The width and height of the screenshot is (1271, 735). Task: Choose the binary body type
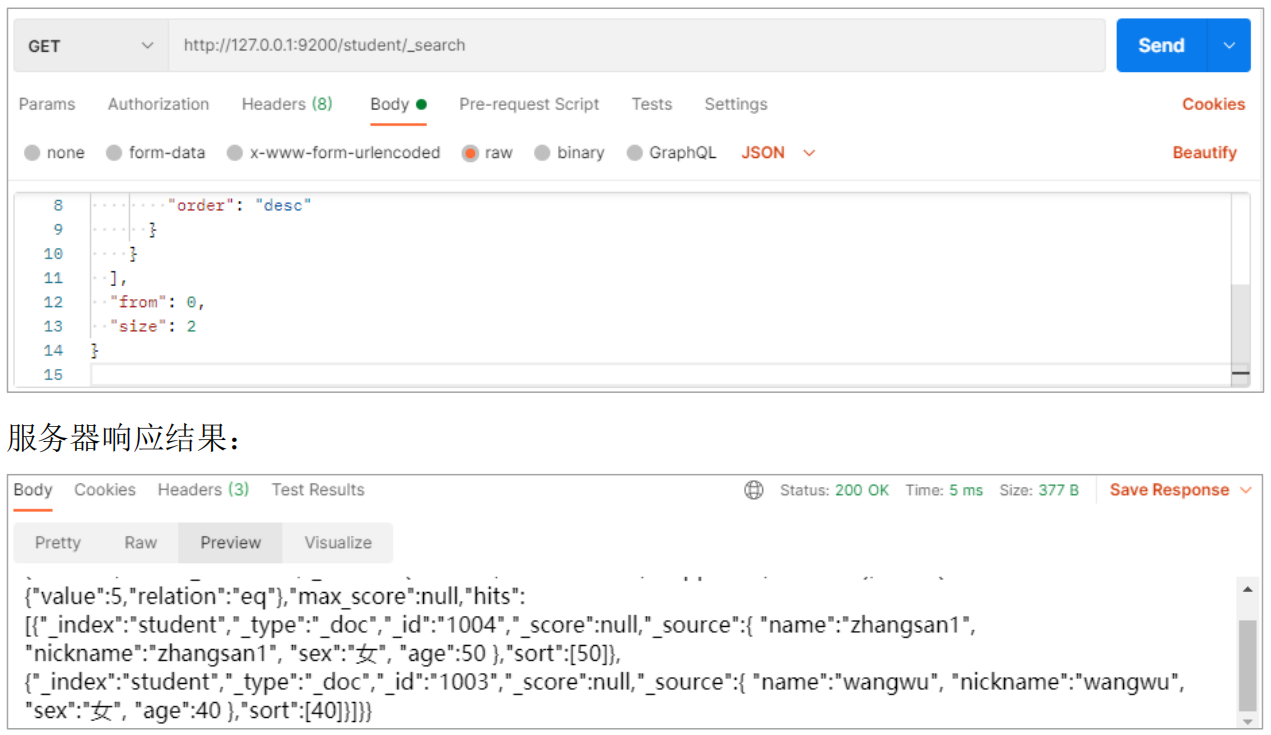click(542, 153)
